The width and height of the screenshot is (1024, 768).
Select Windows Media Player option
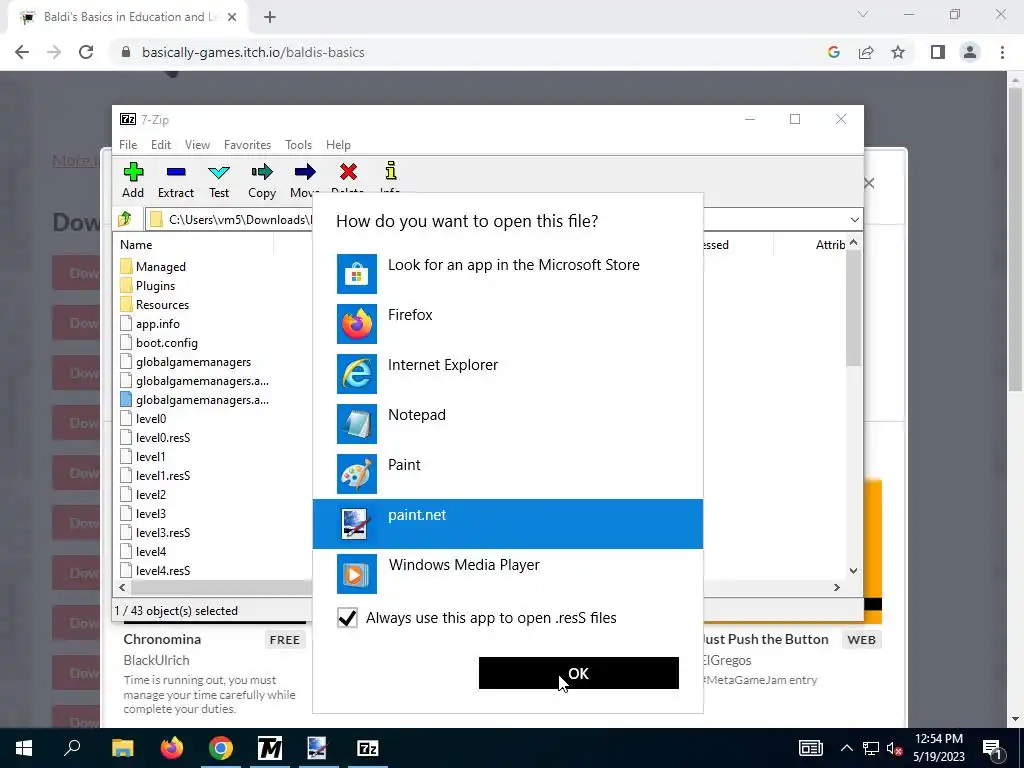point(508,574)
